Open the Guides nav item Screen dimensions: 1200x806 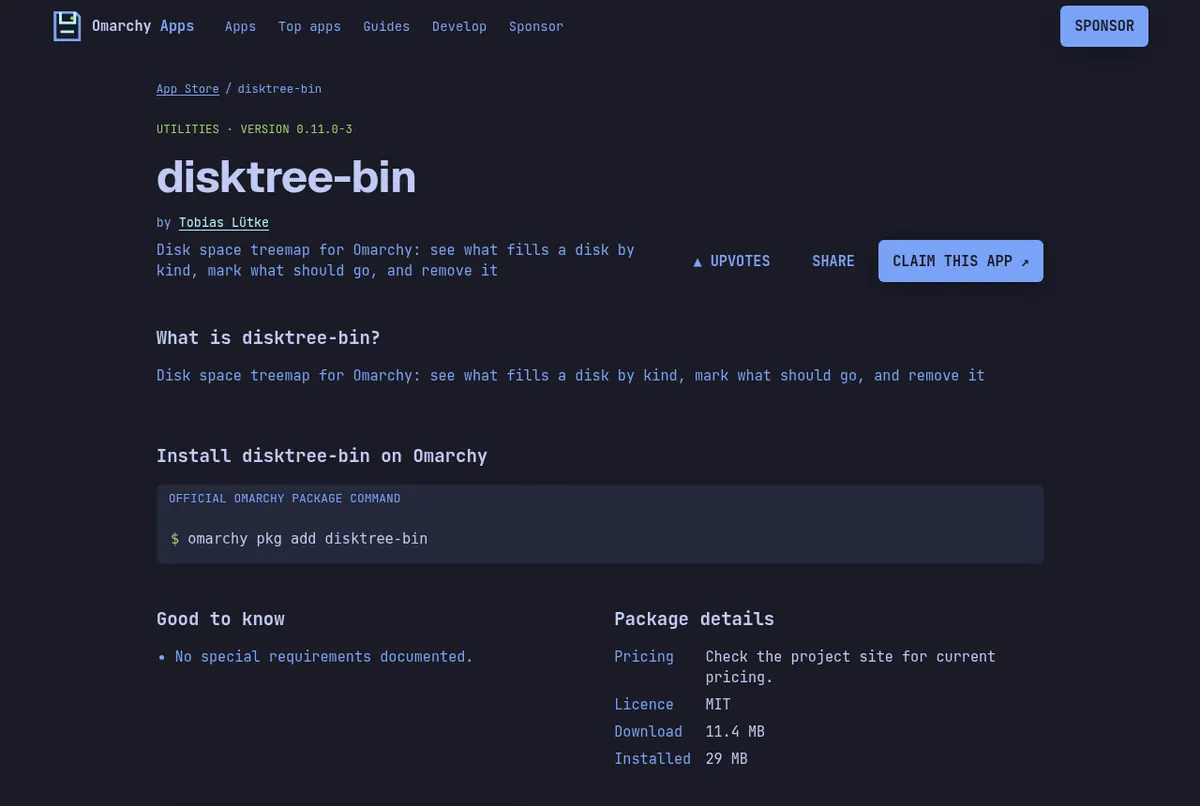386,27
